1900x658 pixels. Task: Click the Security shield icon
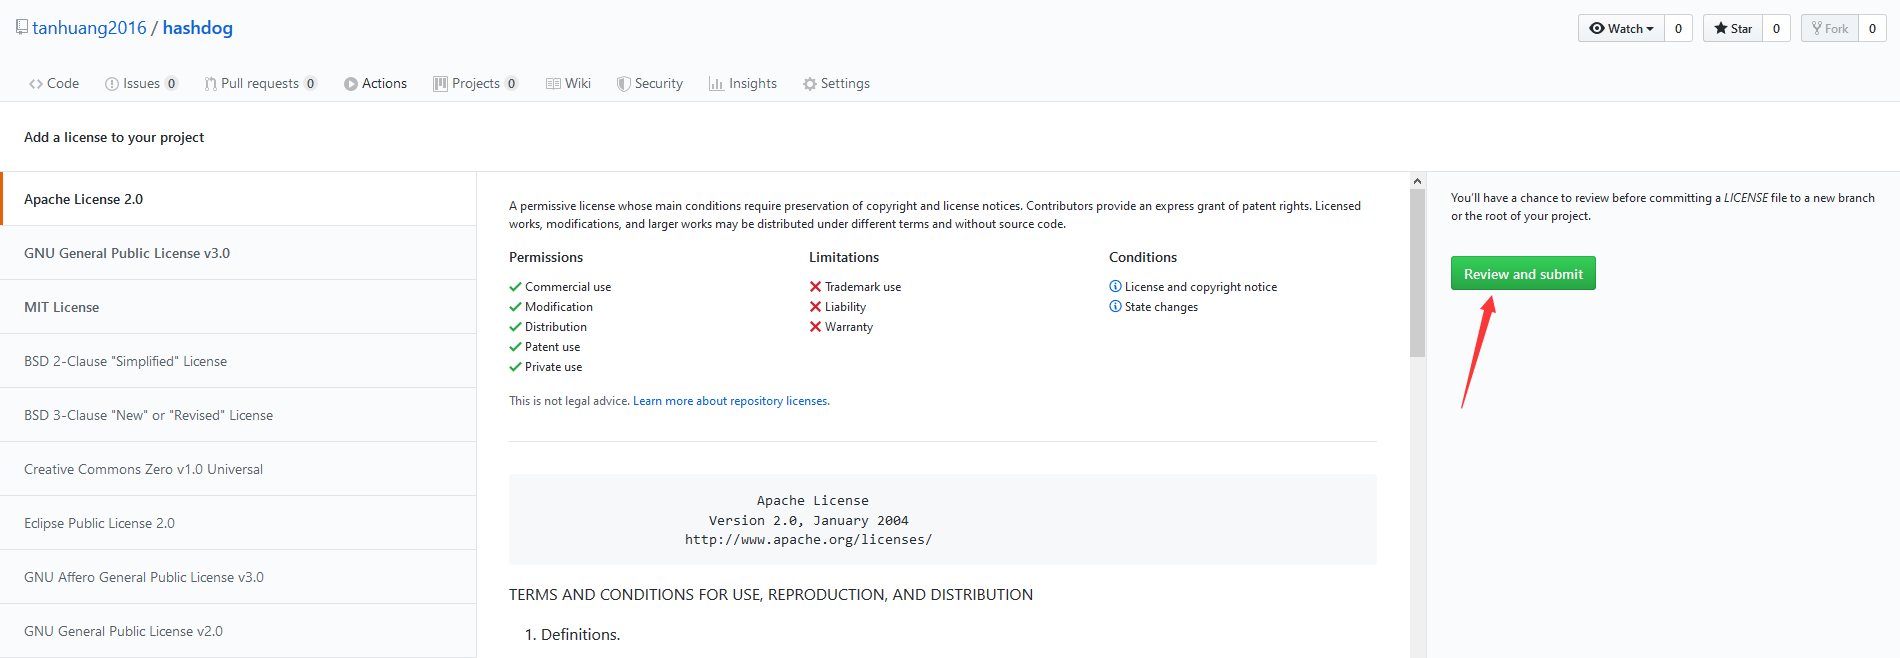(623, 84)
